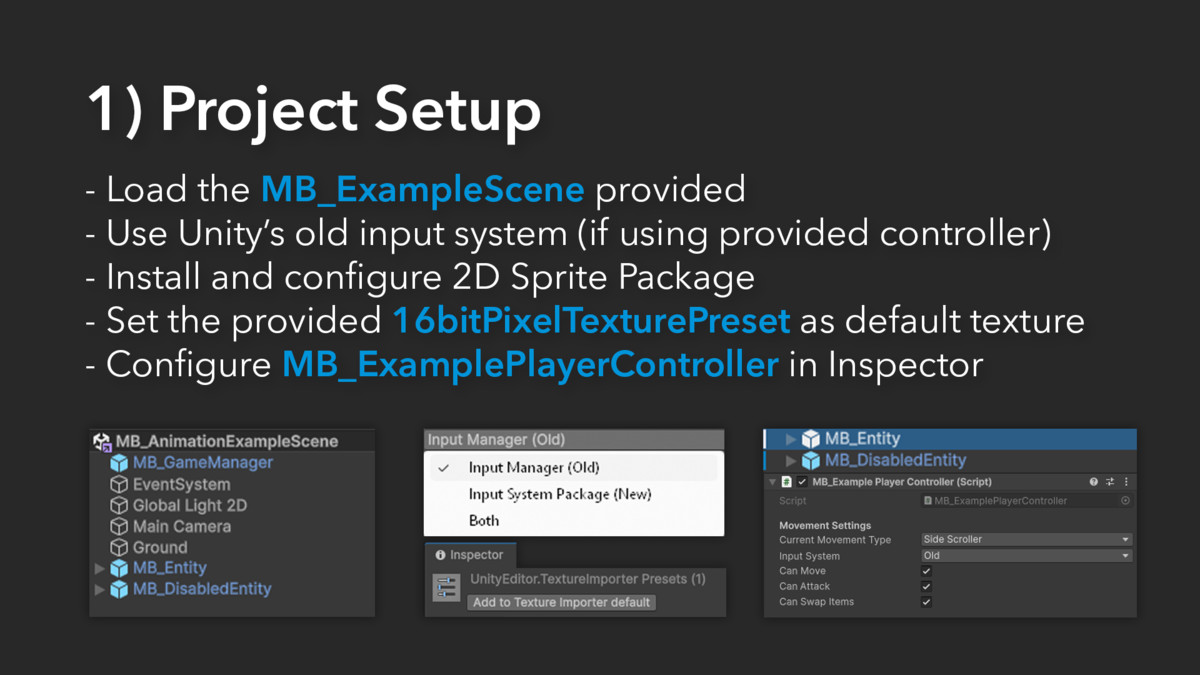Expand MB_Entity in the scene hierarchy
1200x675 pixels.
(100, 568)
